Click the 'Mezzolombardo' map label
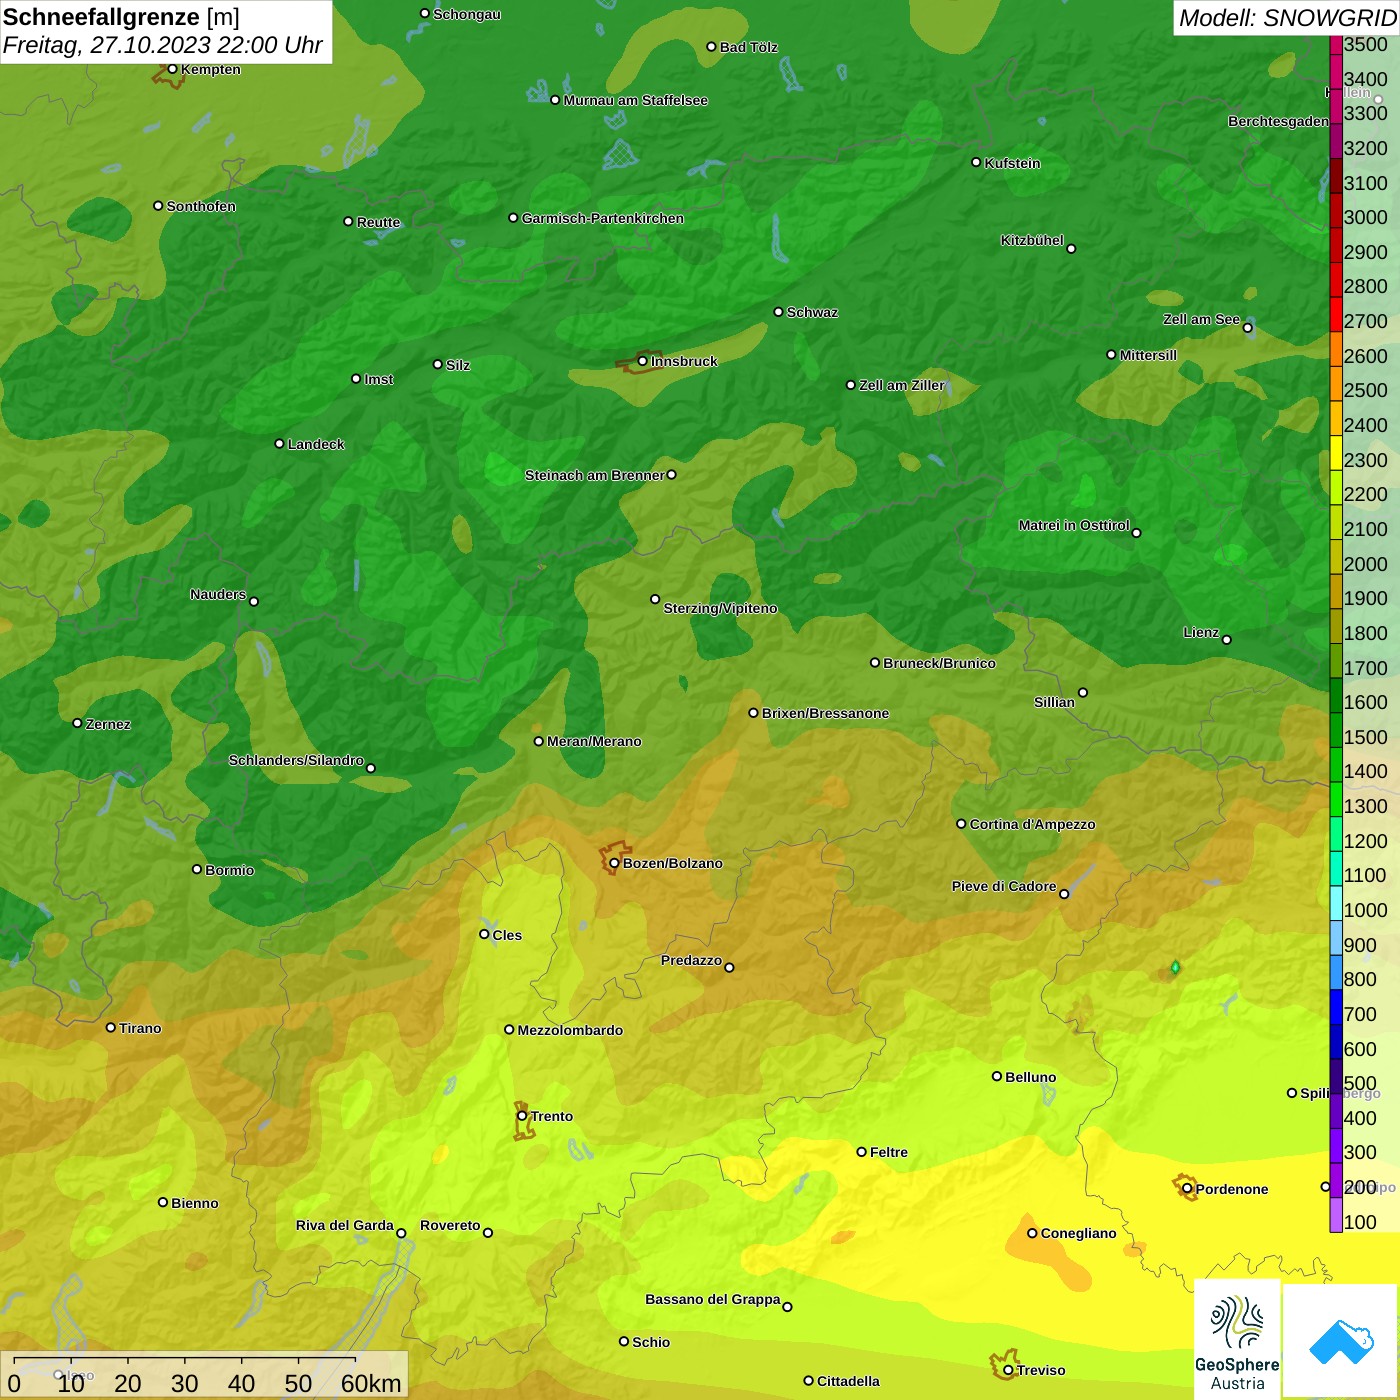1400x1400 pixels. pos(570,1030)
